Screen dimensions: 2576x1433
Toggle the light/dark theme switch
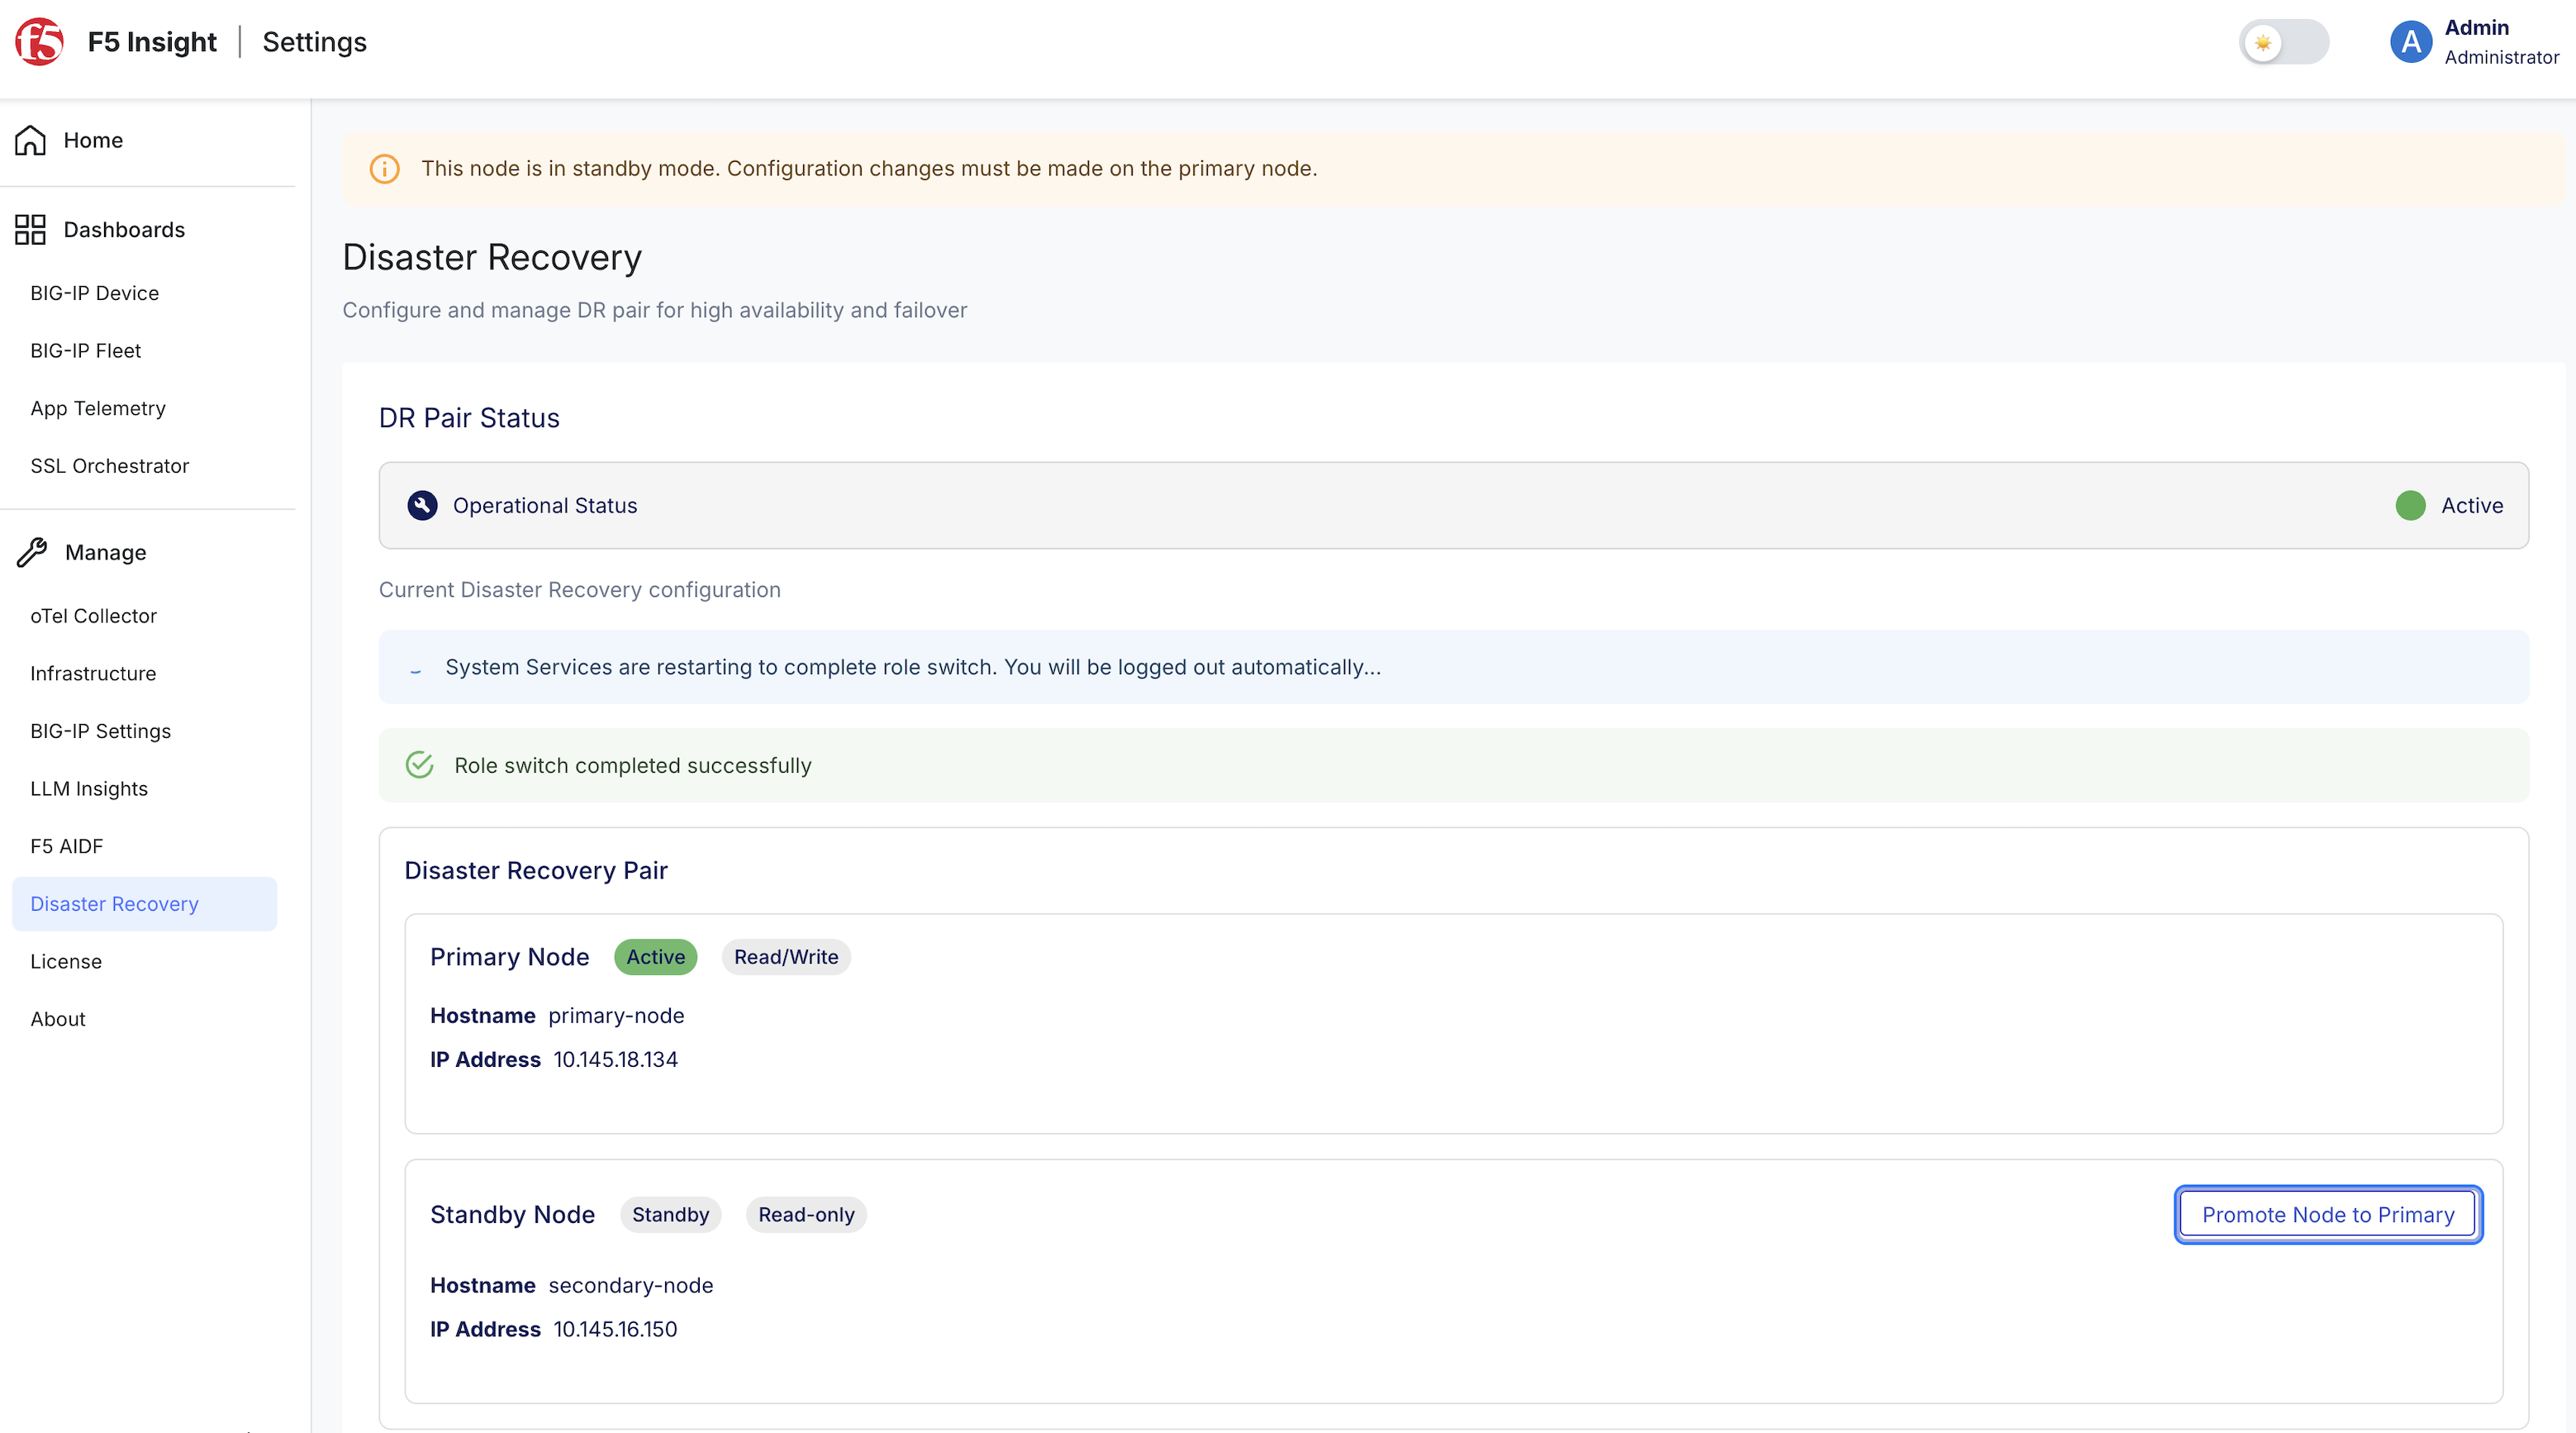tap(2283, 42)
